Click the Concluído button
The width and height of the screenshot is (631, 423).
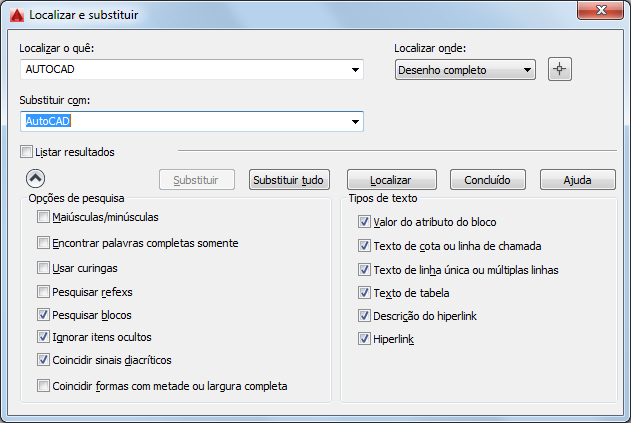[488, 180]
